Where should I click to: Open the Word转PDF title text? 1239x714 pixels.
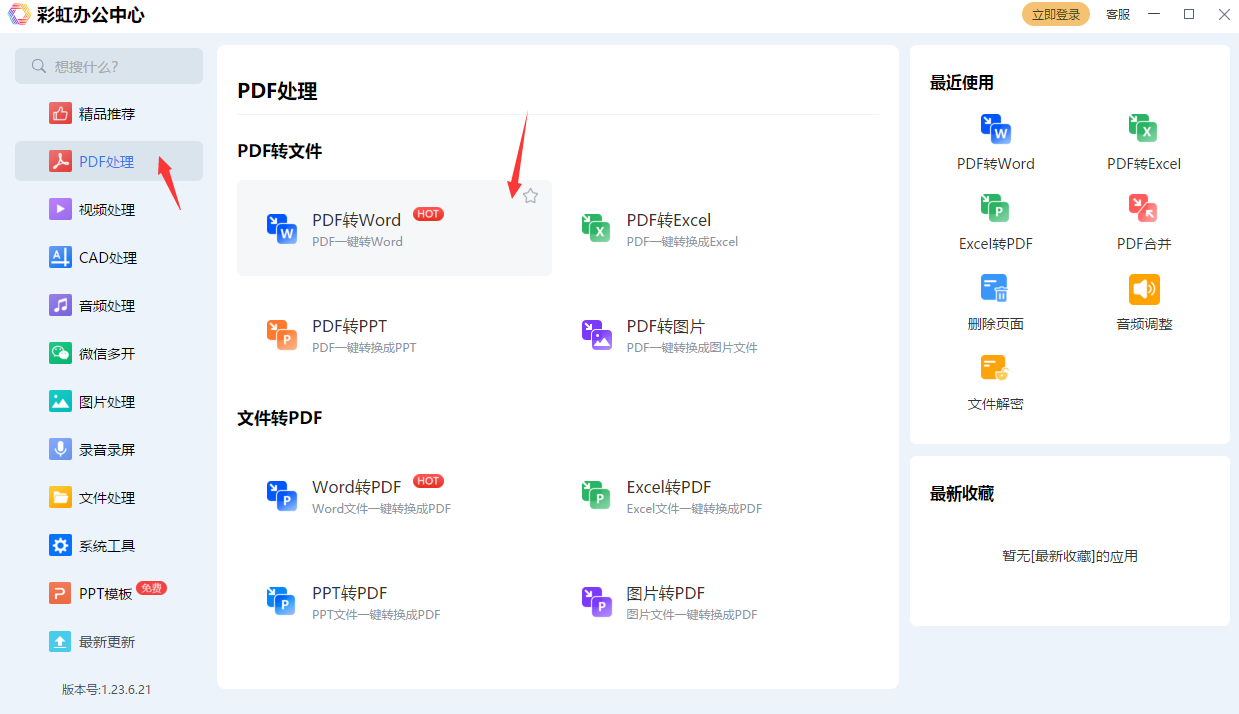[356, 487]
